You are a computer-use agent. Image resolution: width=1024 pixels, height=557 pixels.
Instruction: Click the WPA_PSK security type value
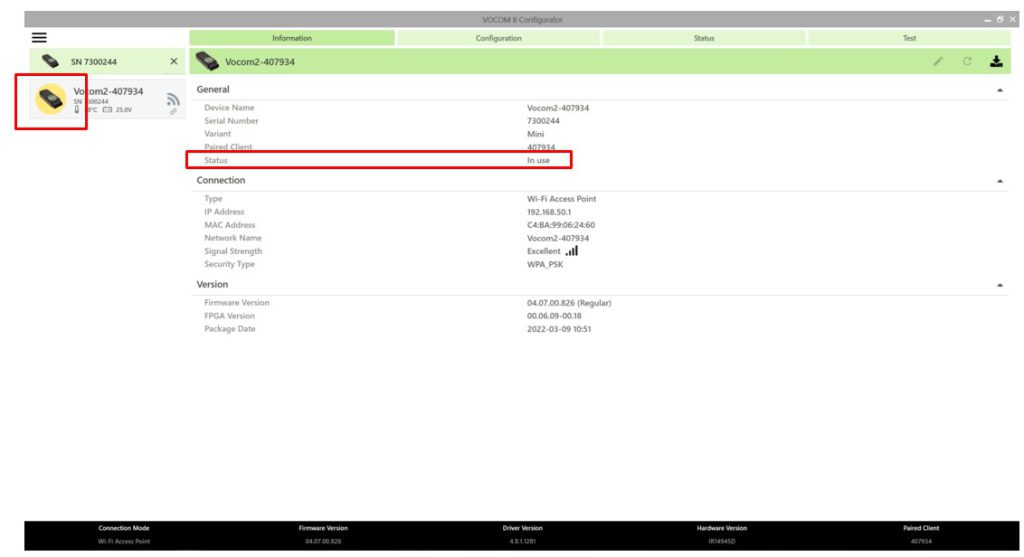point(545,264)
